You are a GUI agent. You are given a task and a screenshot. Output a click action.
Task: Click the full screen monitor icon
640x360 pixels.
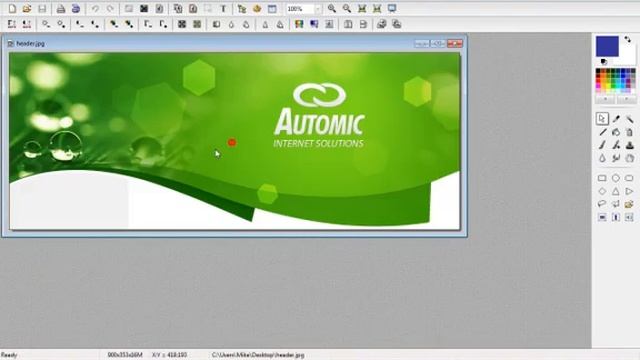392,9
